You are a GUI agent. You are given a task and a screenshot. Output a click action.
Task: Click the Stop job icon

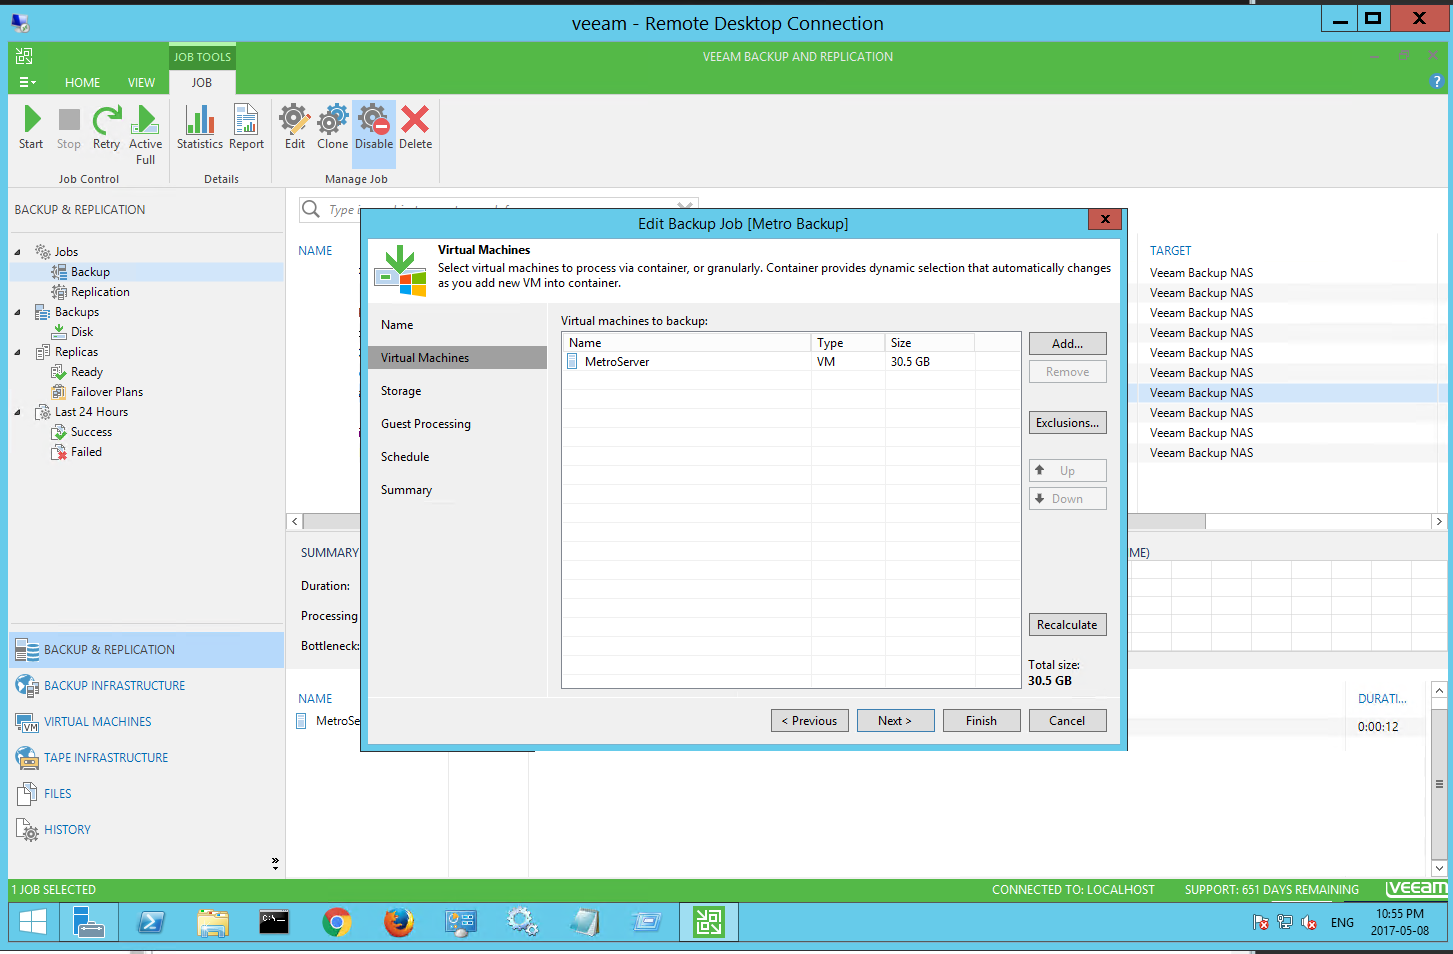[x=69, y=127]
